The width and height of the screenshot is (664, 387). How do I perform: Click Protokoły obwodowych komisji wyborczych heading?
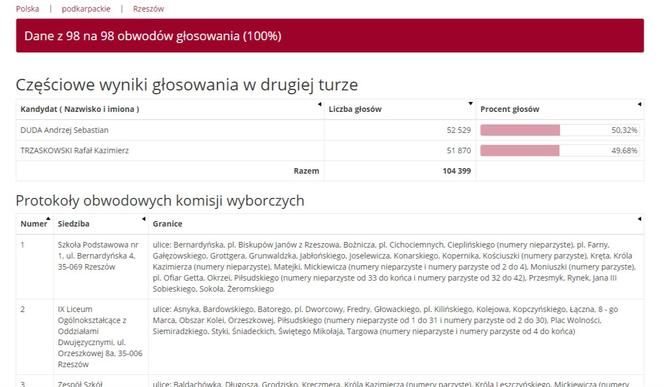pyautogui.click(x=160, y=200)
